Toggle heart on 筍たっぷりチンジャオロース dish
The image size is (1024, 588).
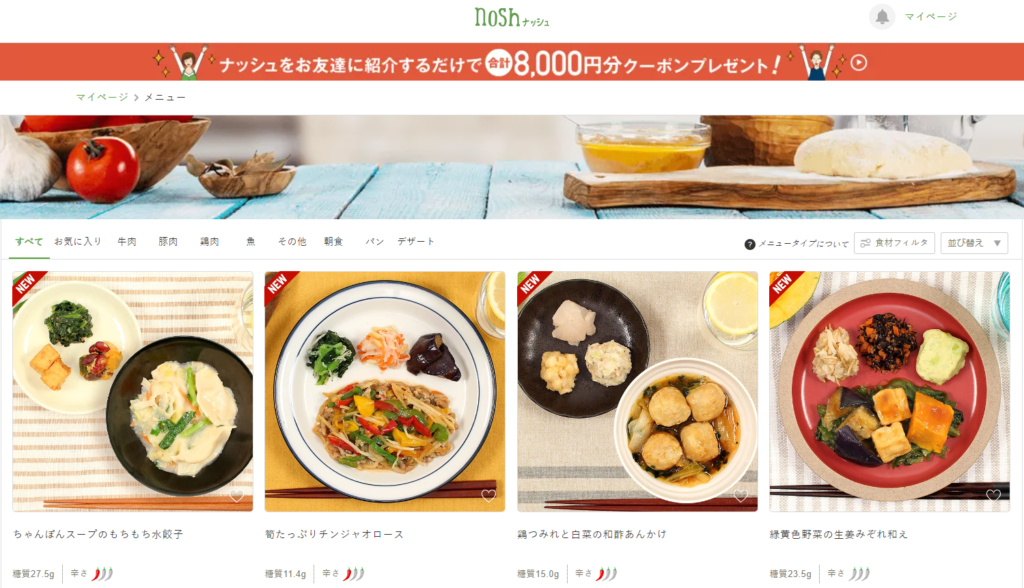tap(488, 496)
